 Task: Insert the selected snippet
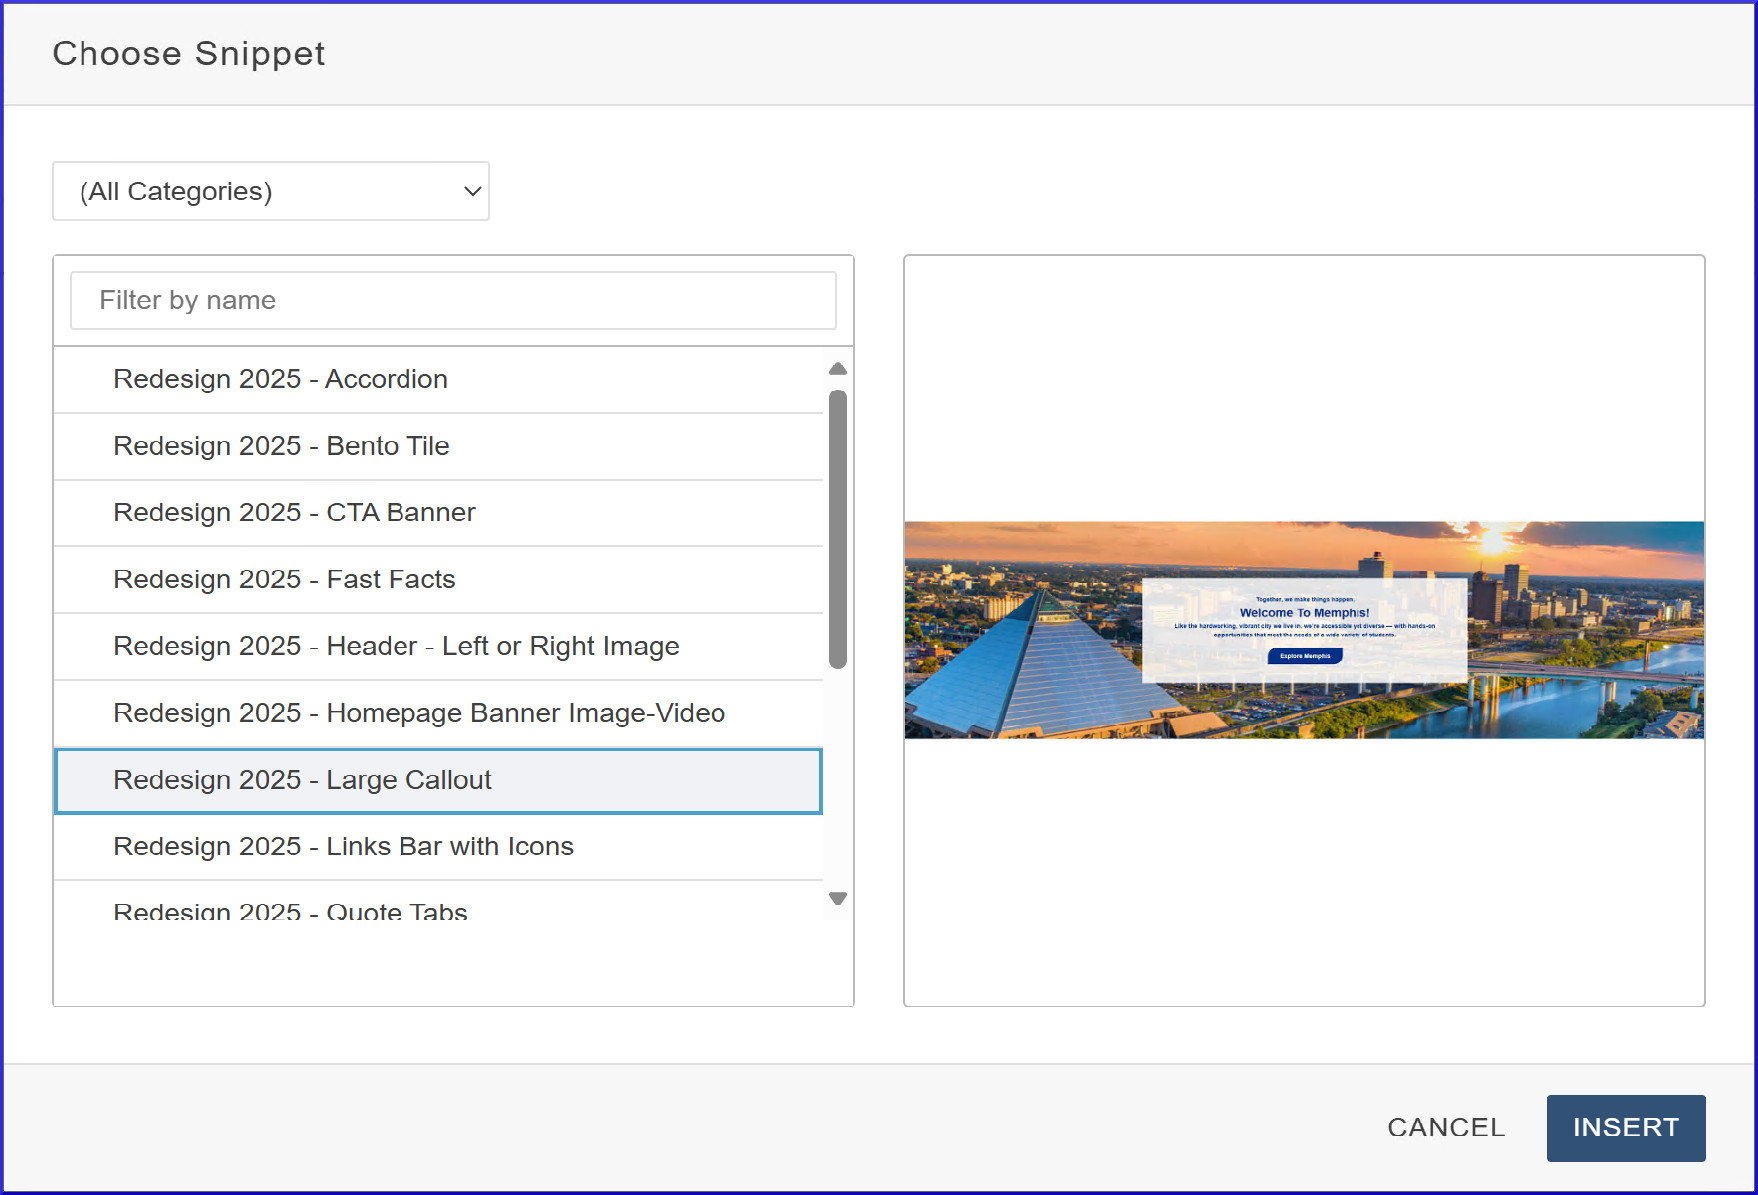pyautogui.click(x=1625, y=1128)
